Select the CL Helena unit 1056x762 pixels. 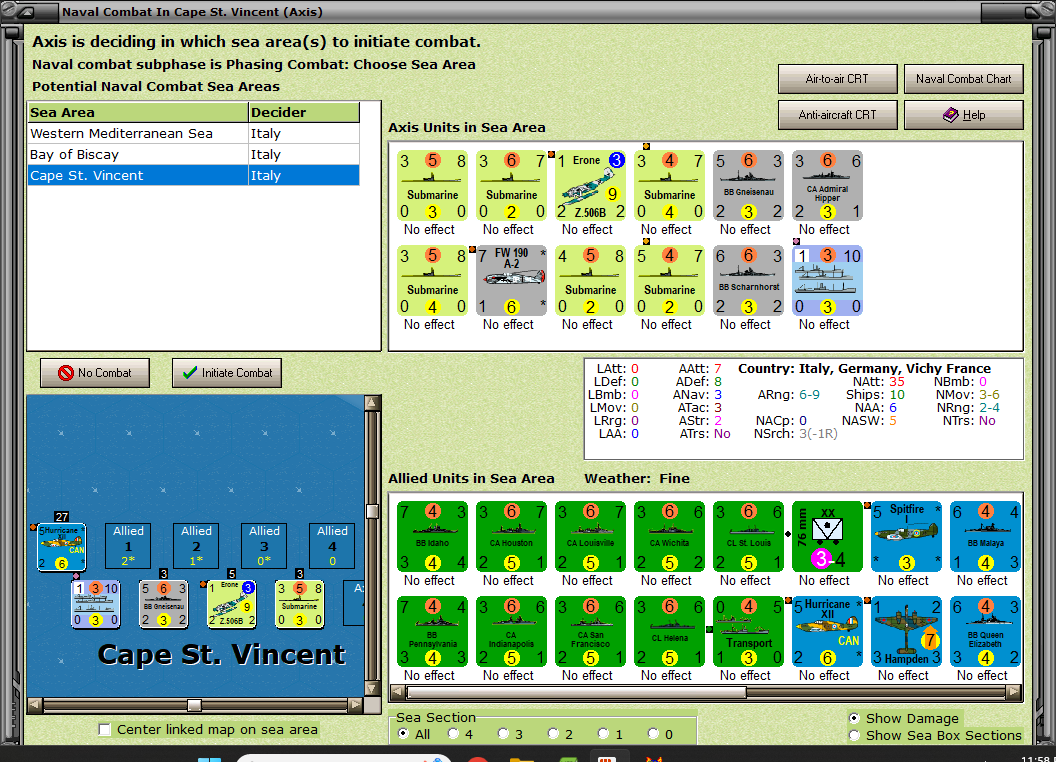click(669, 631)
